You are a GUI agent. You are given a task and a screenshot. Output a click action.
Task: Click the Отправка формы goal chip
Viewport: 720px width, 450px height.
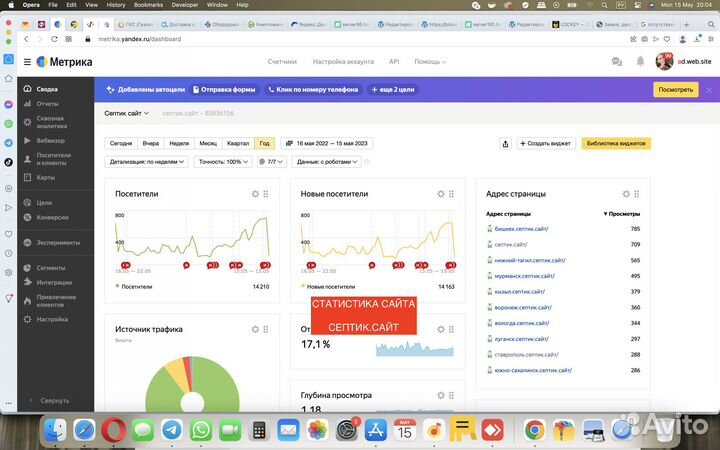tap(224, 90)
